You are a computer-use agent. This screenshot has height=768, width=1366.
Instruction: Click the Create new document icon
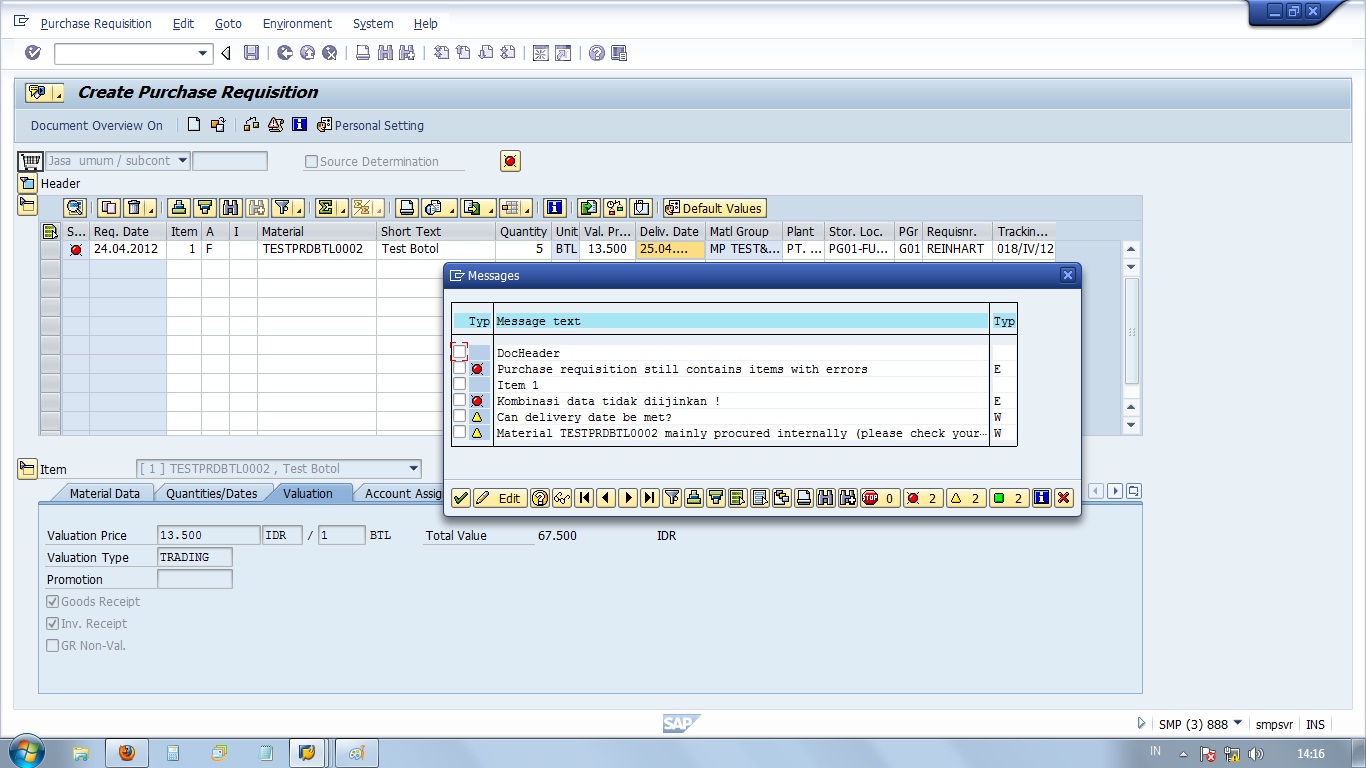coord(194,125)
